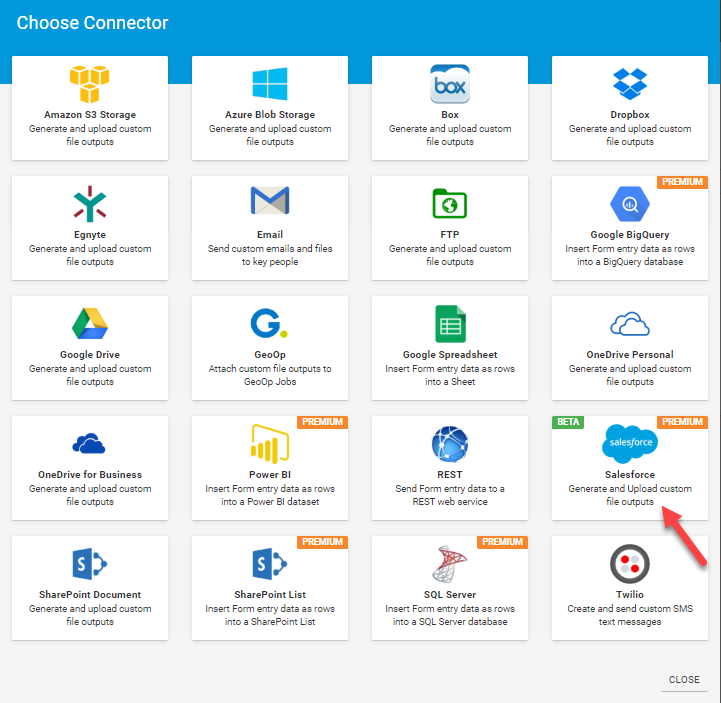This screenshot has width=721, height=703.
Task: Click 'Attach custom file outputs to' description
Action: pos(270,368)
